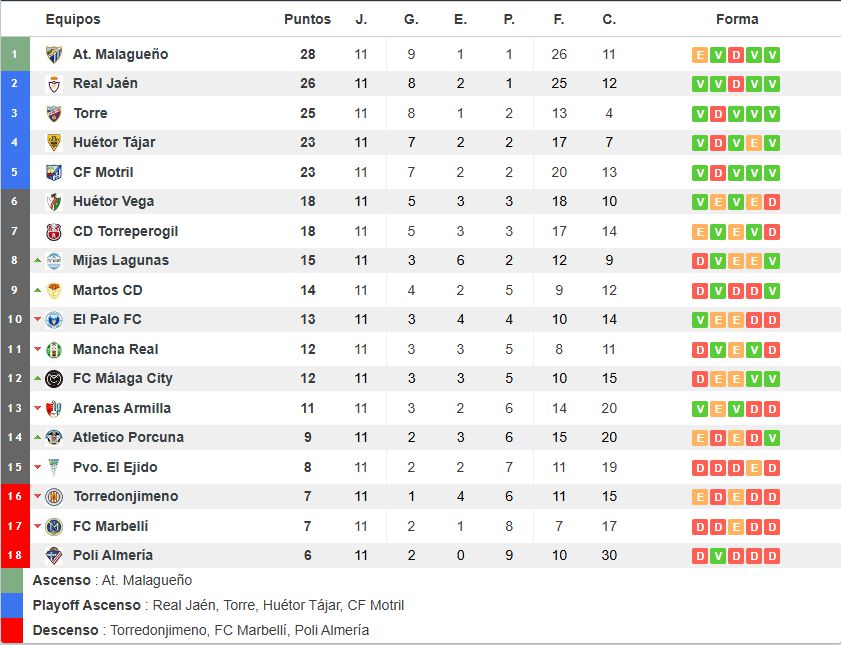Click Poli Almería's green V form badge

[x=718, y=556]
